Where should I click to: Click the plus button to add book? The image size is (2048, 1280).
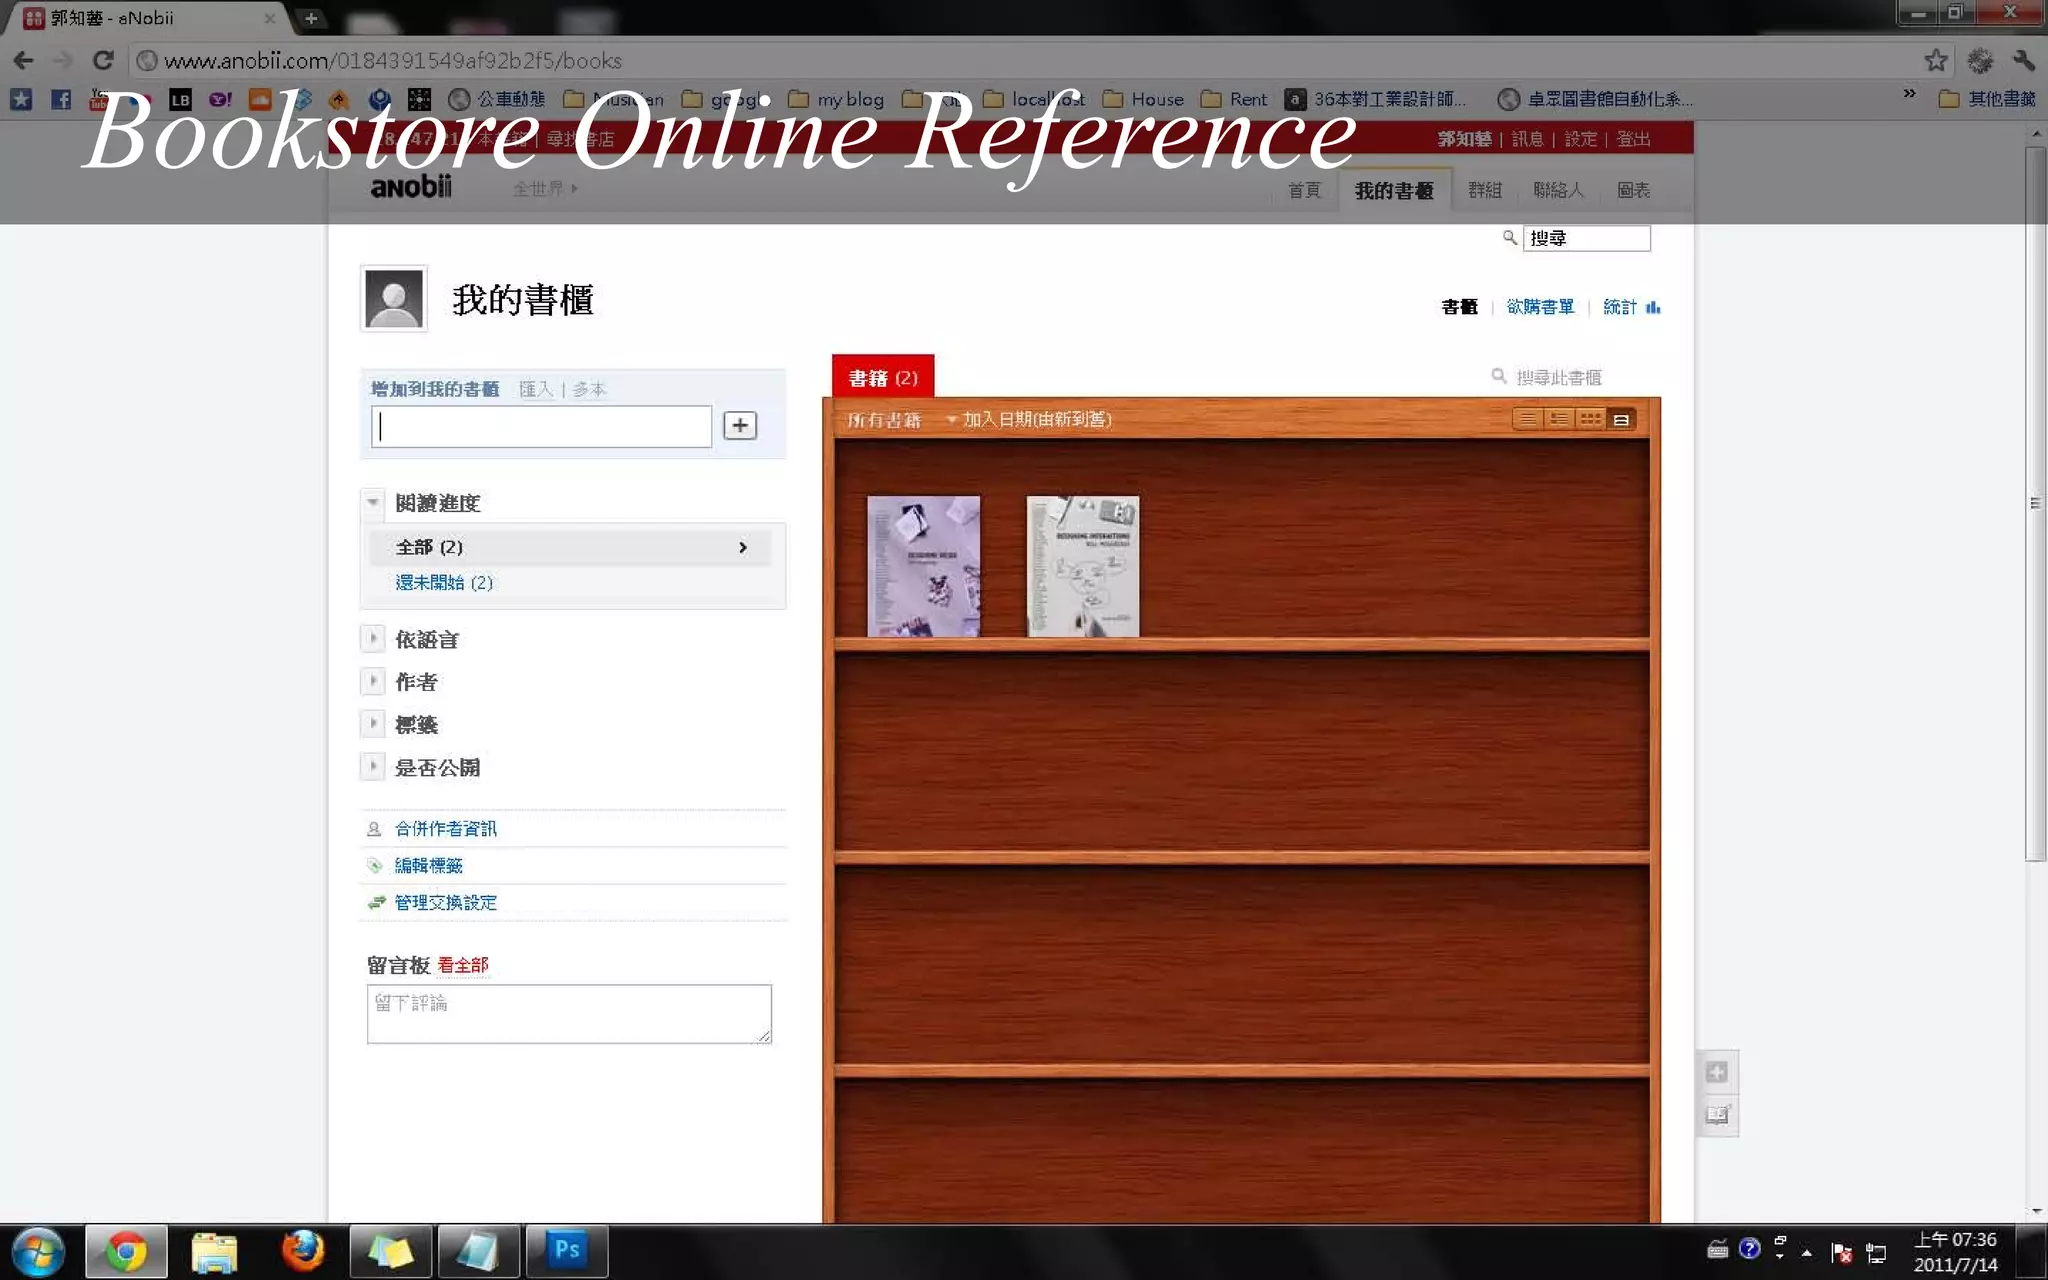click(740, 425)
